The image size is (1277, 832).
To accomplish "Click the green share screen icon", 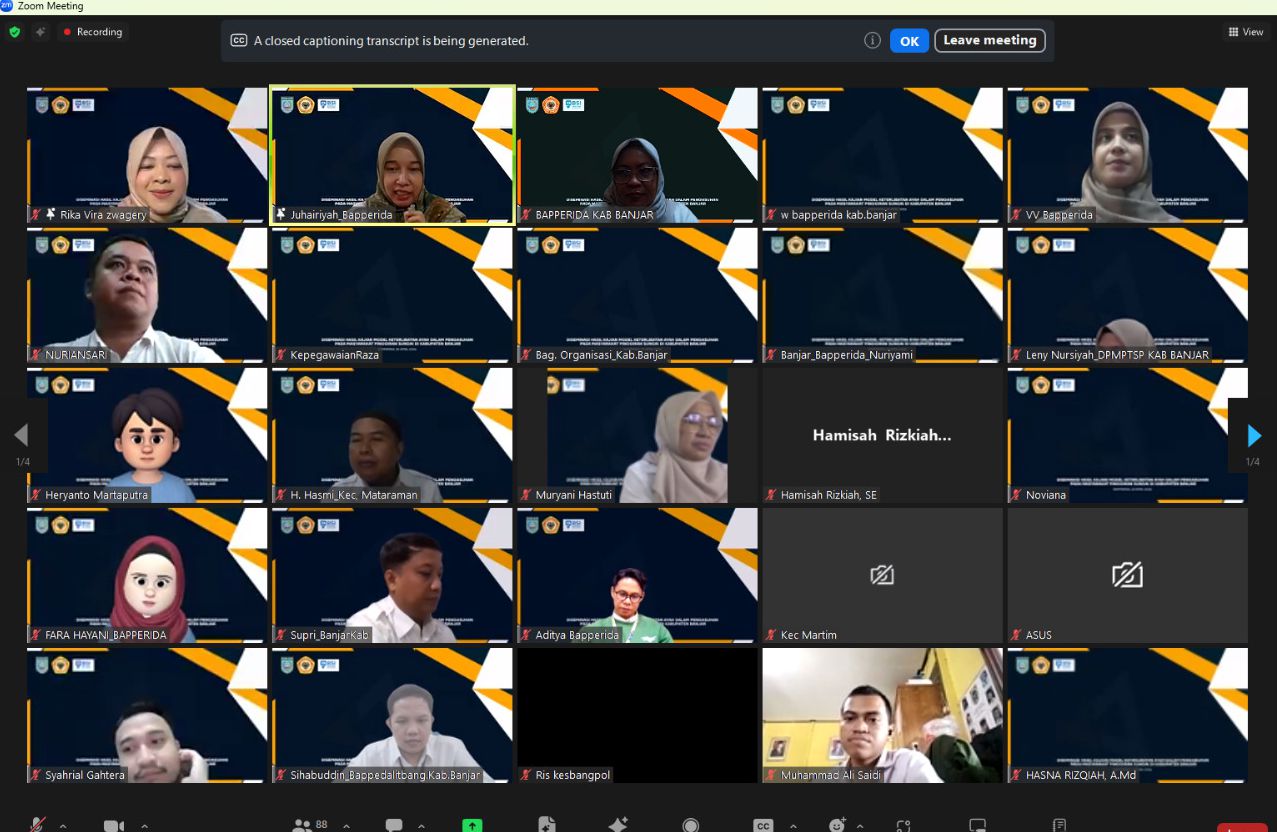I will click(472, 825).
